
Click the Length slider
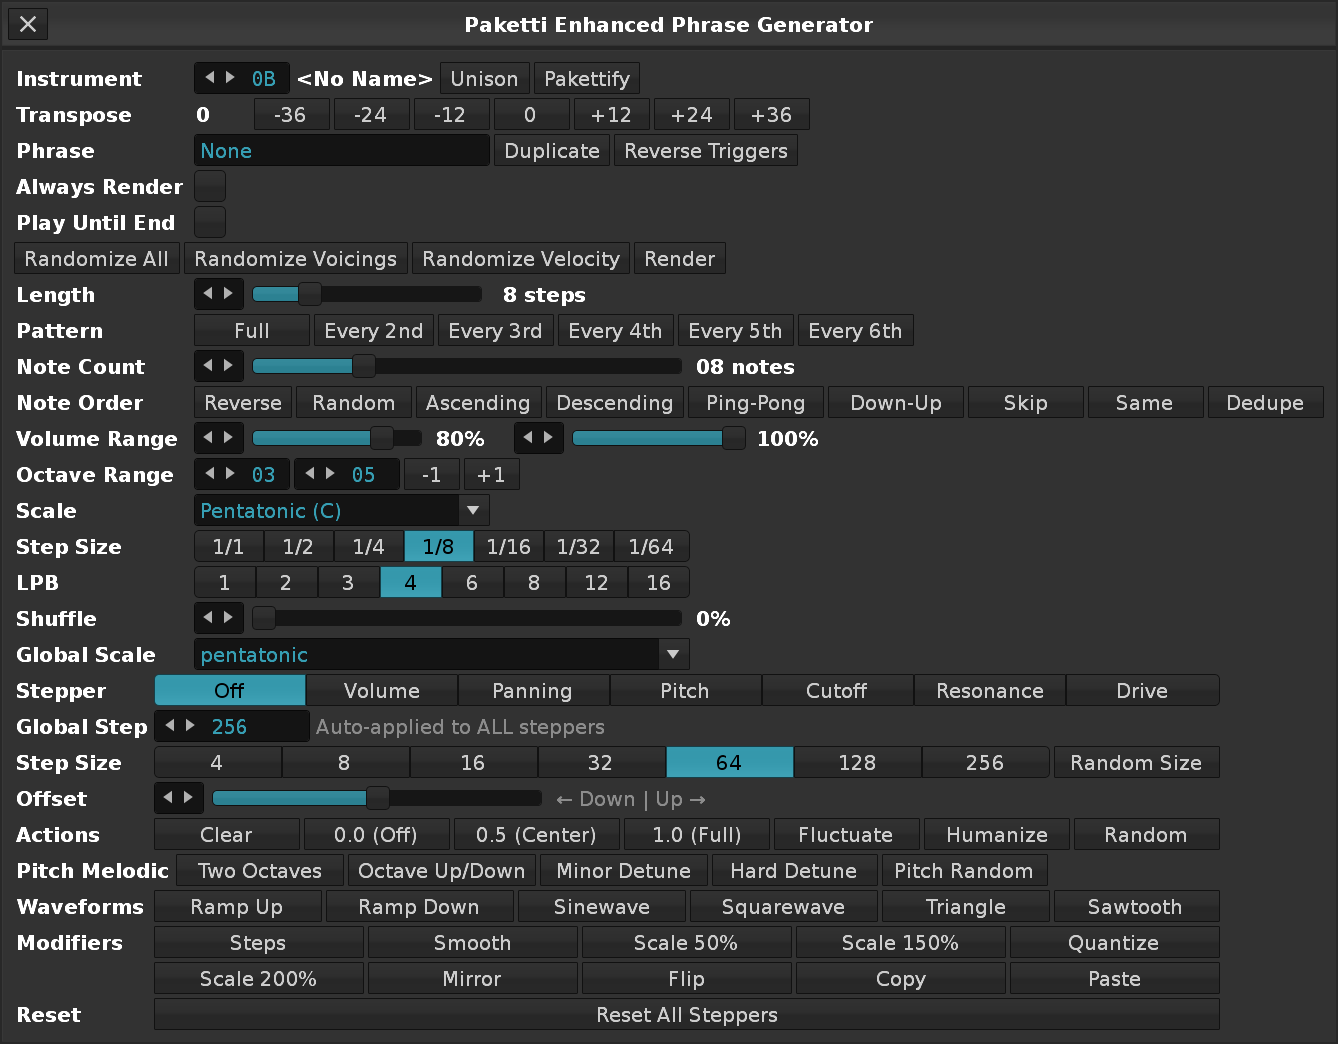(367, 294)
